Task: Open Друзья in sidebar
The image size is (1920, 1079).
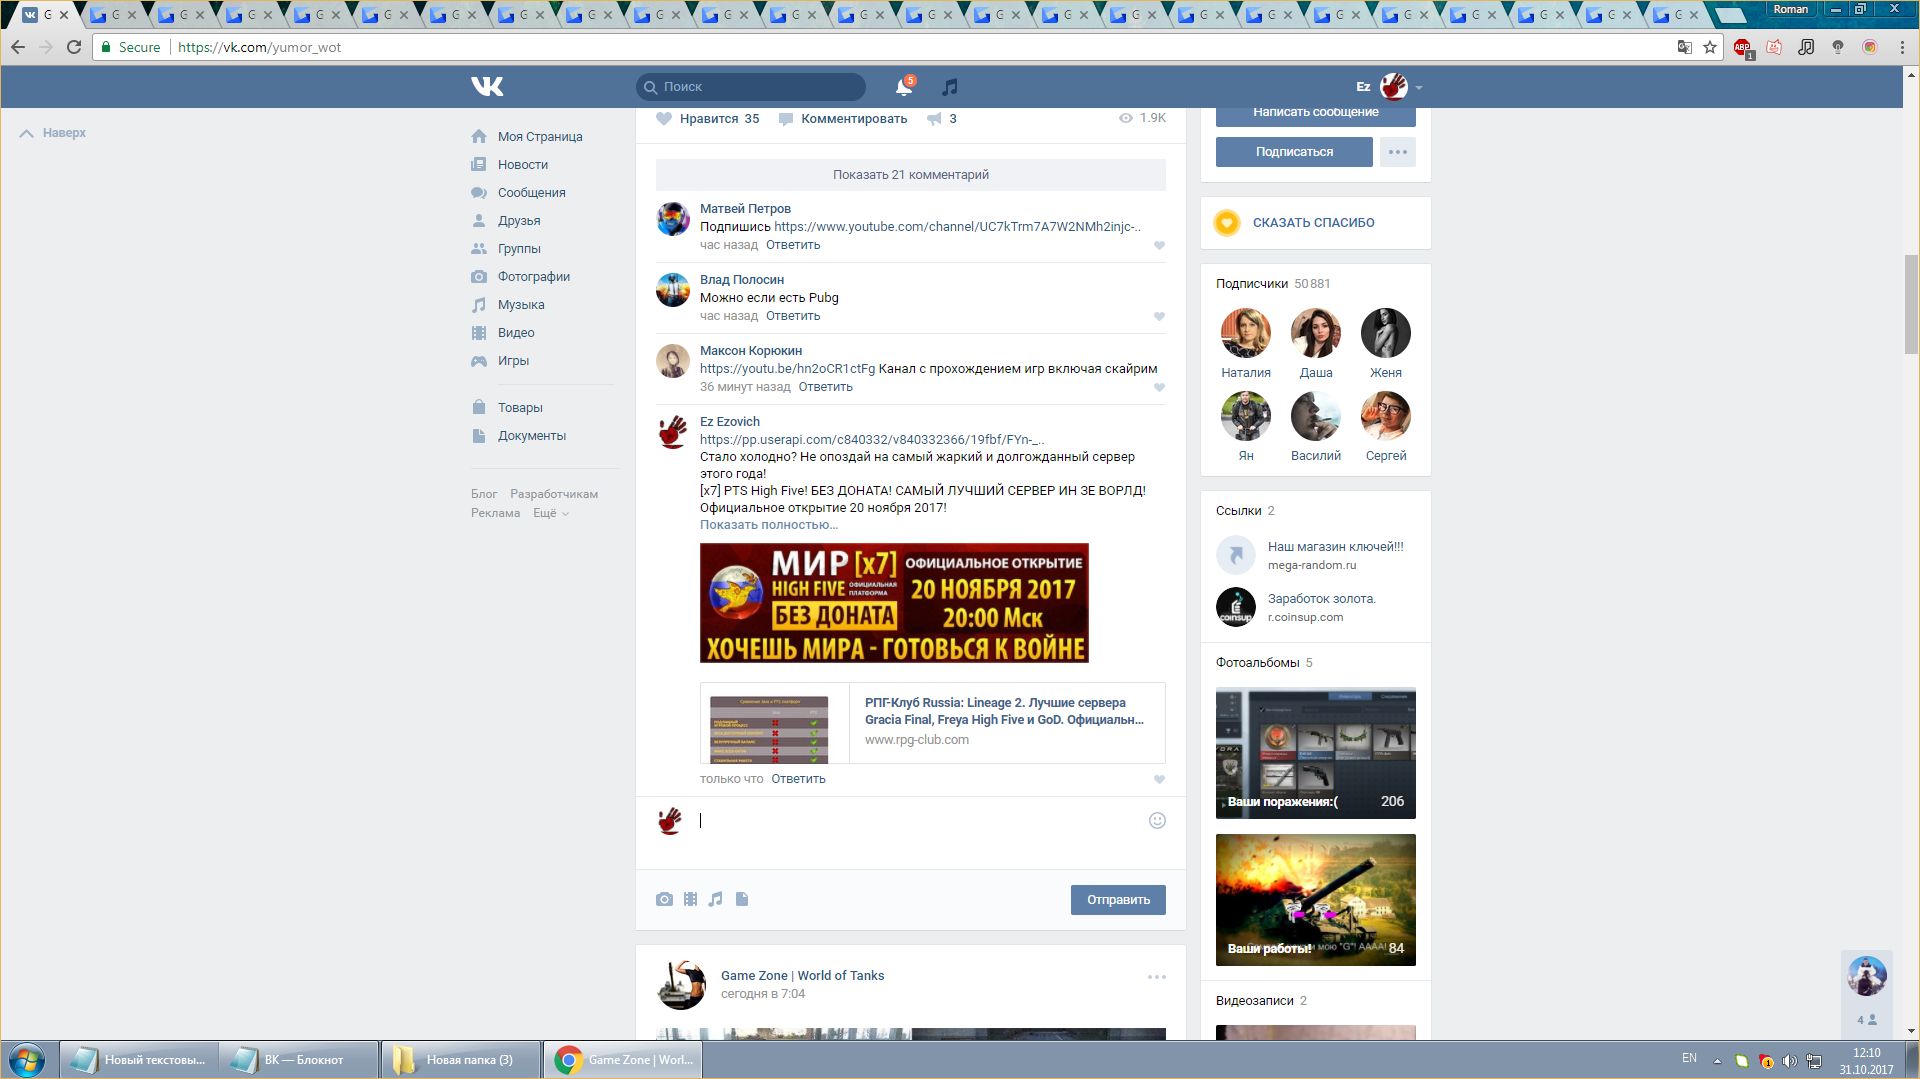Action: 519,221
